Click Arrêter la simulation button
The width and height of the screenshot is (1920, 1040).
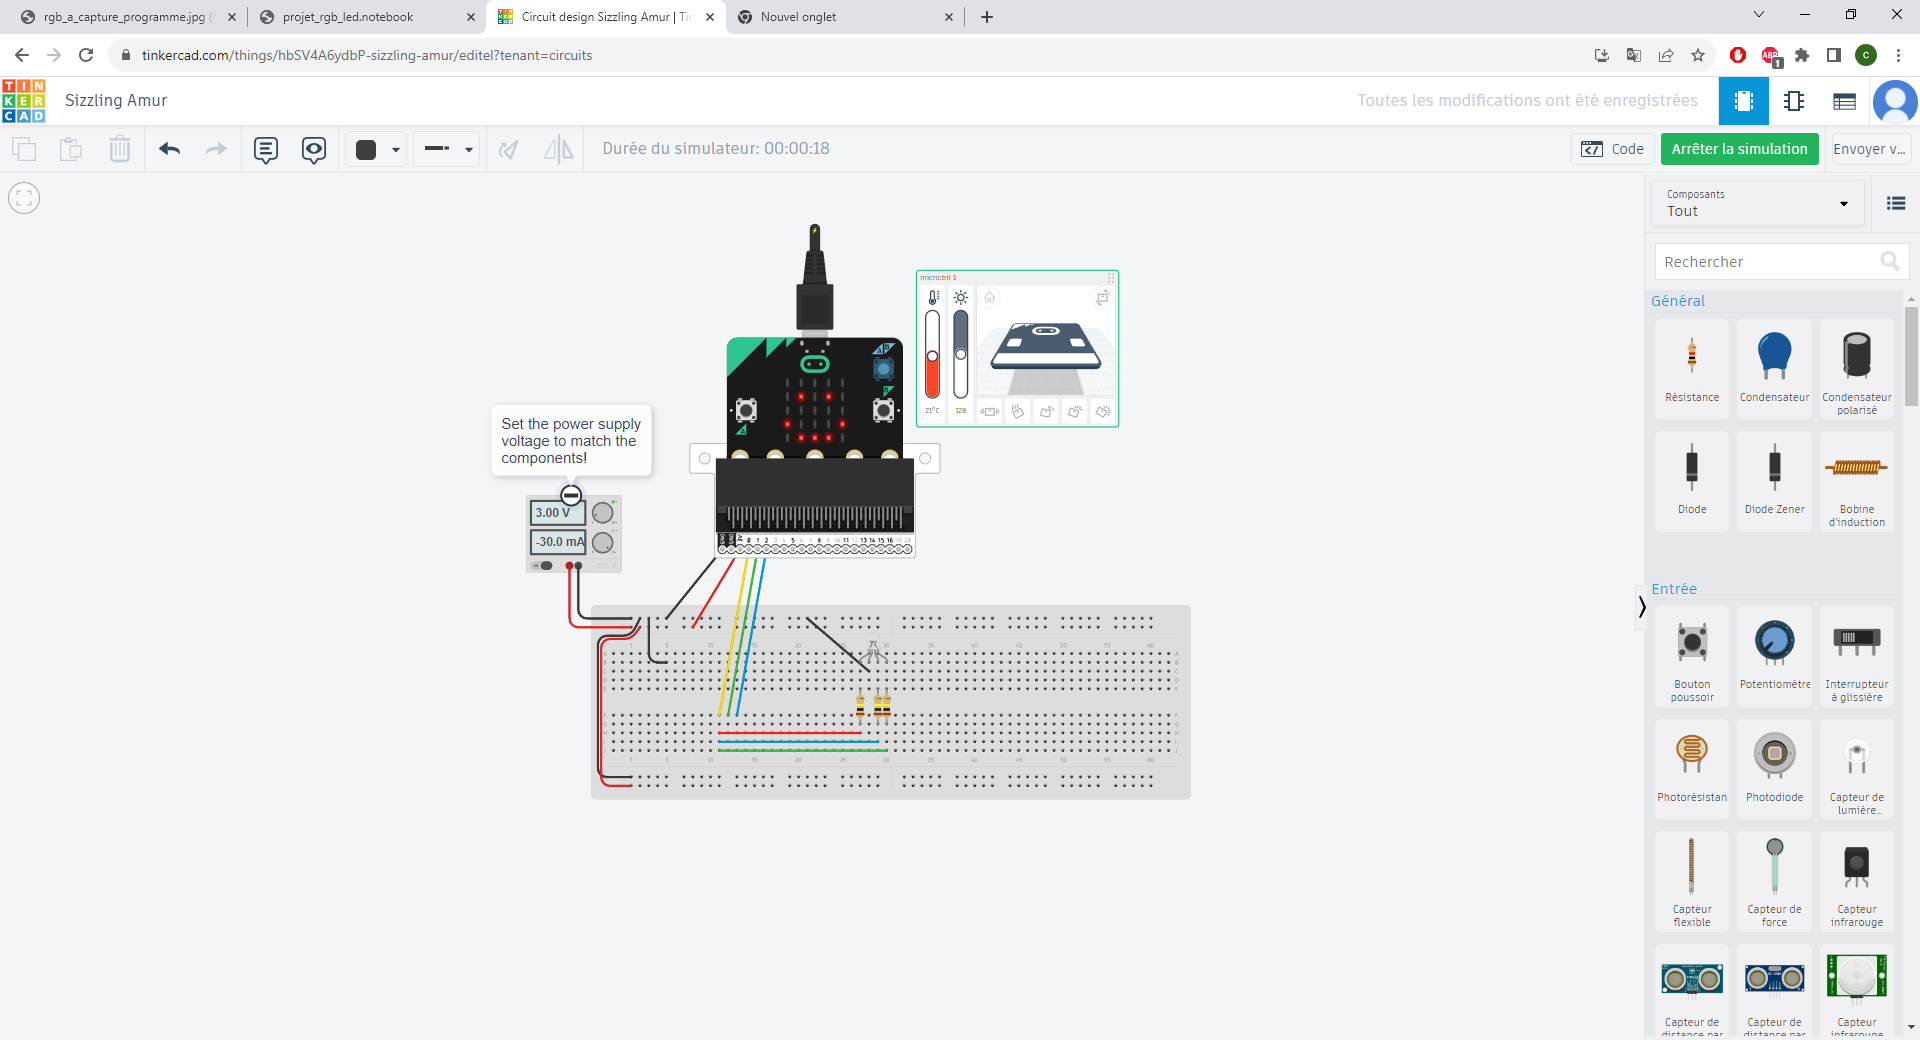(x=1739, y=149)
